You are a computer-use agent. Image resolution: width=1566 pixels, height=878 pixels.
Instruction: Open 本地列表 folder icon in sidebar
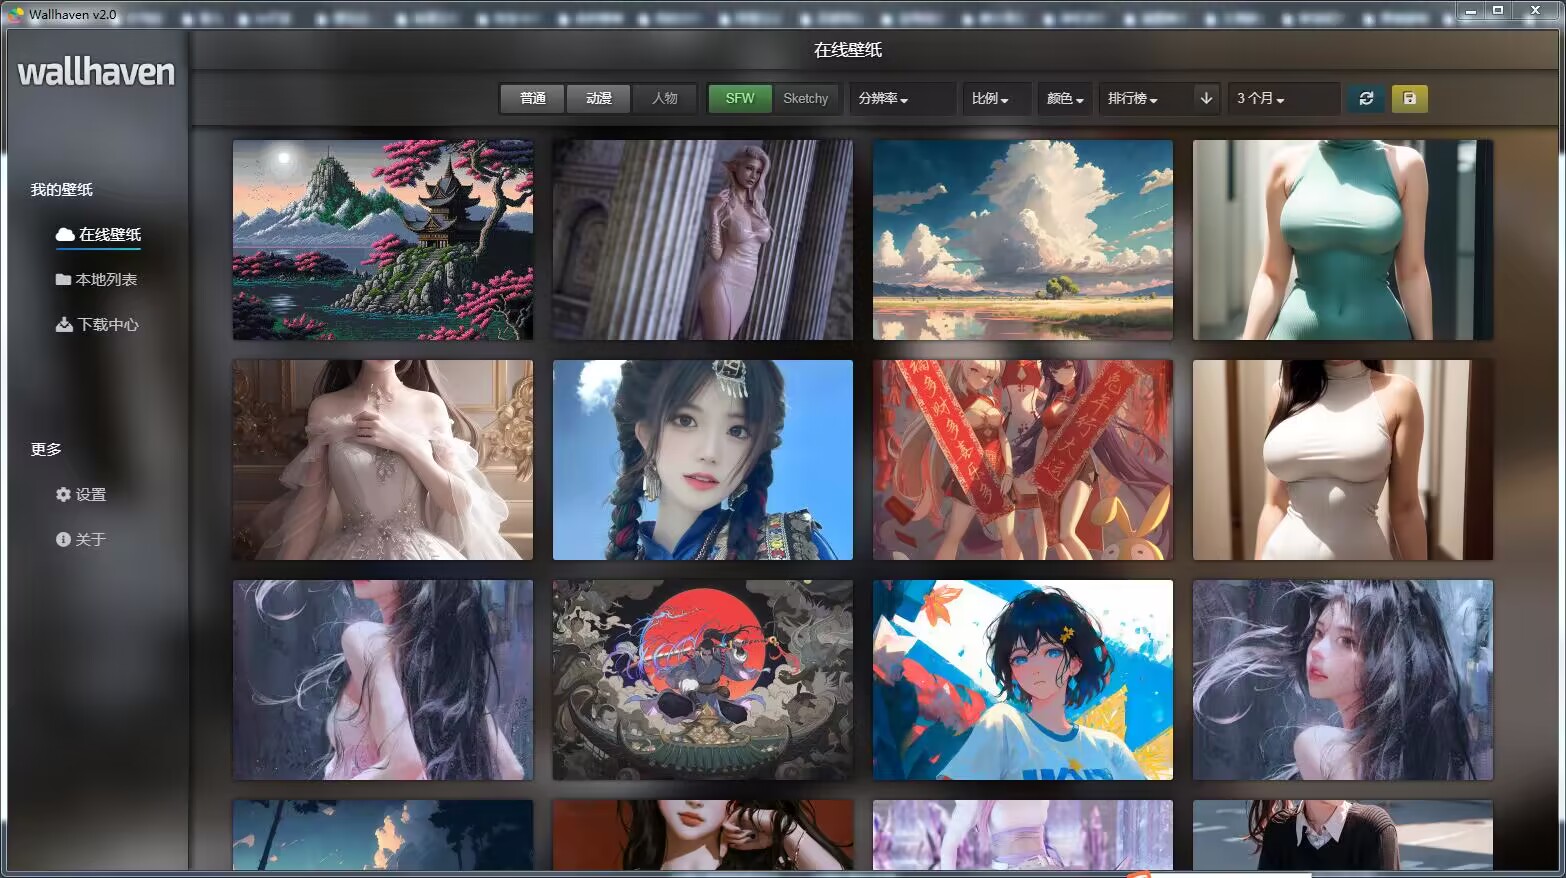(x=63, y=279)
